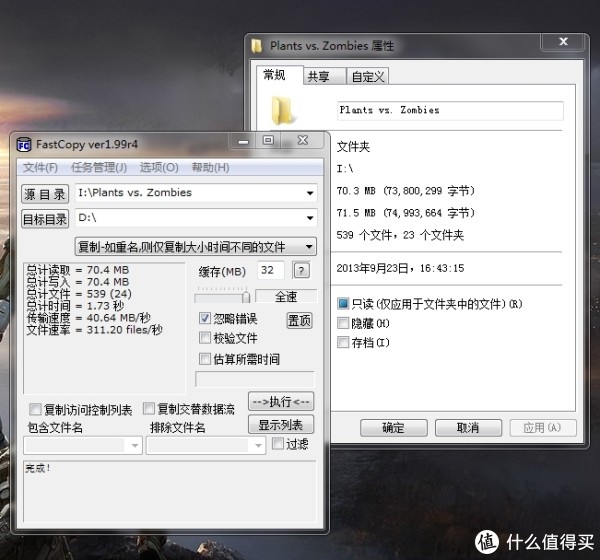Click the 71.5 MB size-on-disk text
The height and width of the screenshot is (560, 600).
tap(406, 213)
